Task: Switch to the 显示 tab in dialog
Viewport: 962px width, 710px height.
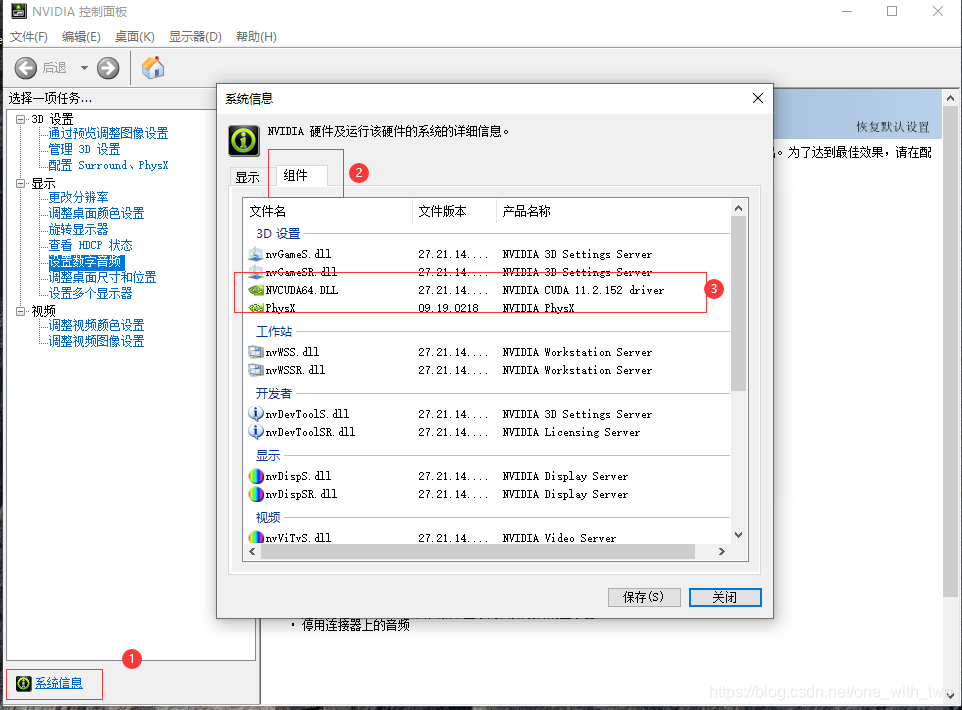Action: (248, 177)
